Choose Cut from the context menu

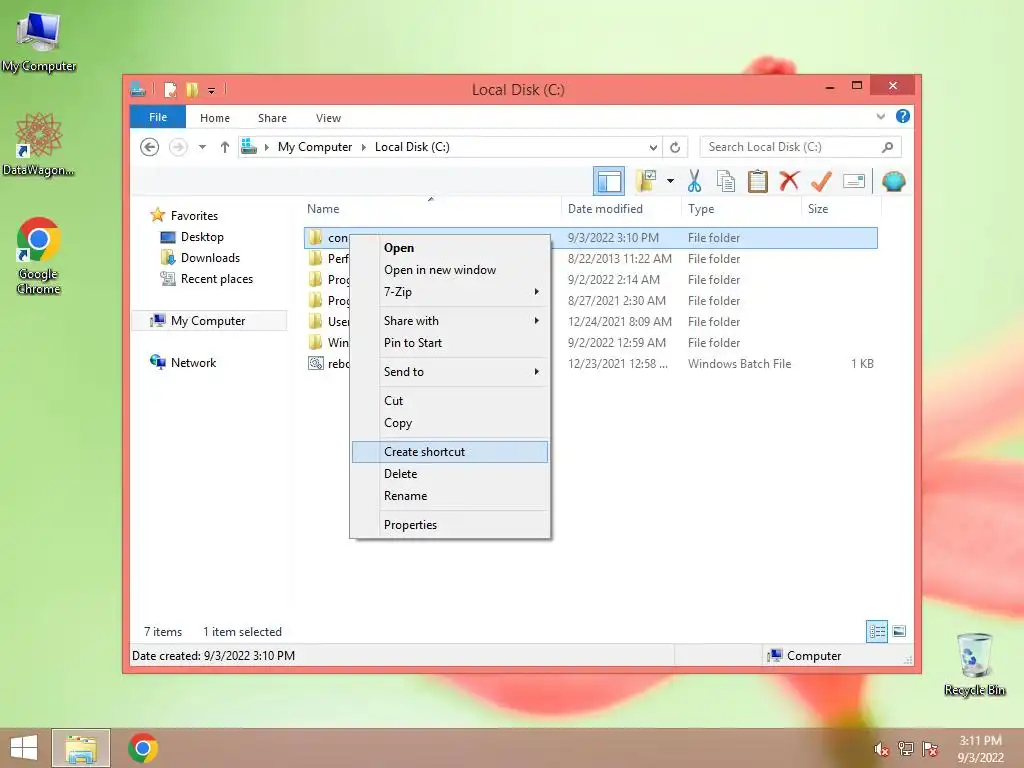click(x=450, y=400)
